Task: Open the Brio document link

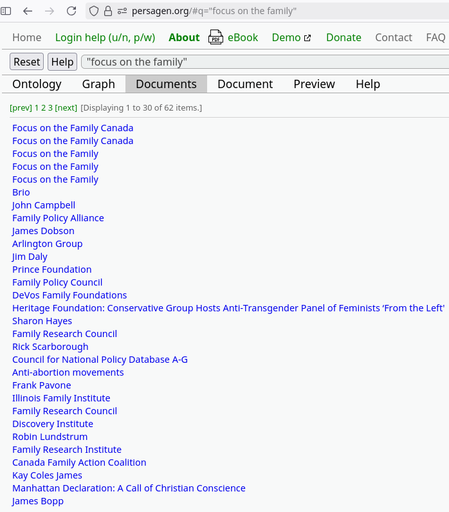Action: point(21,192)
